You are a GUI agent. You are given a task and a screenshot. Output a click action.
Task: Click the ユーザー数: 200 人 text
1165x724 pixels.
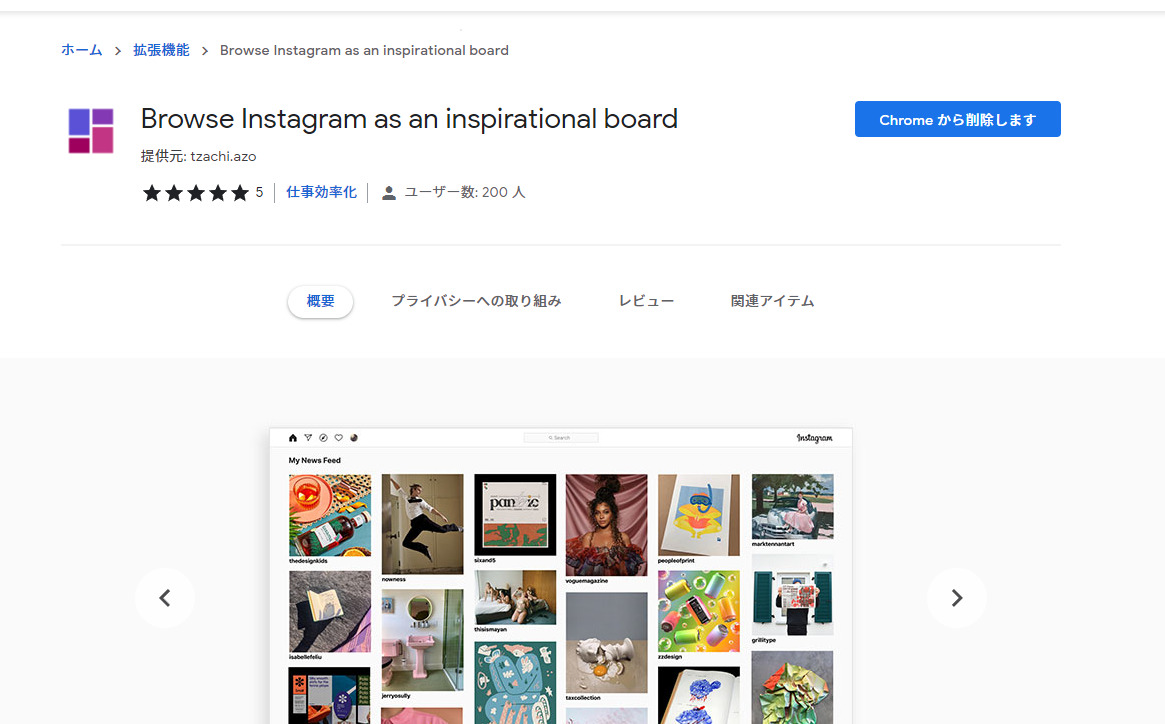pyautogui.click(x=465, y=193)
